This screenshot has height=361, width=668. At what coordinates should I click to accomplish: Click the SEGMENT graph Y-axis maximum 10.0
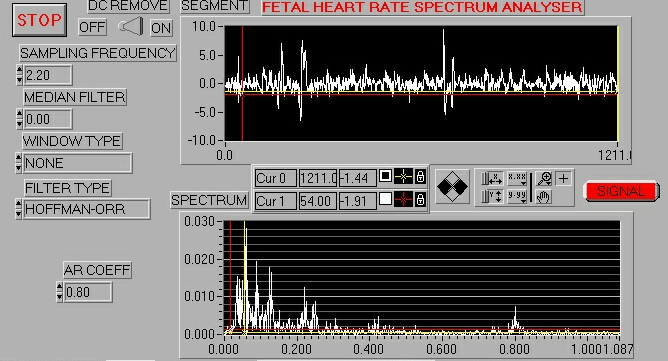(x=204, y=26)
